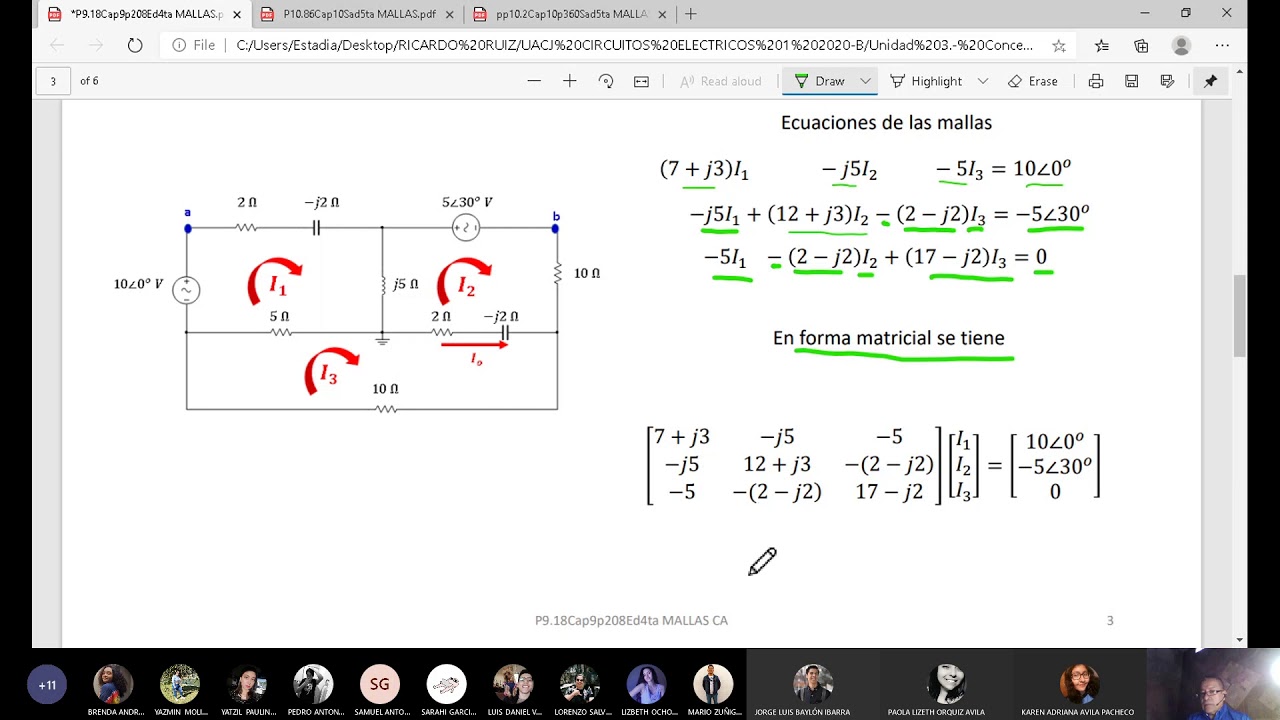
Task: Close the P10.86Cap10Sad5ta tab
Action: click(450, 14)
